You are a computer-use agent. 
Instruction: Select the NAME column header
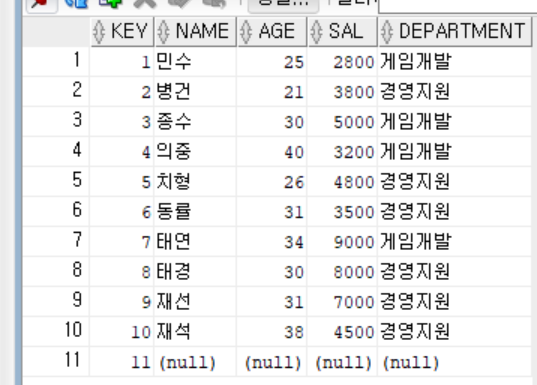(196, 32)
